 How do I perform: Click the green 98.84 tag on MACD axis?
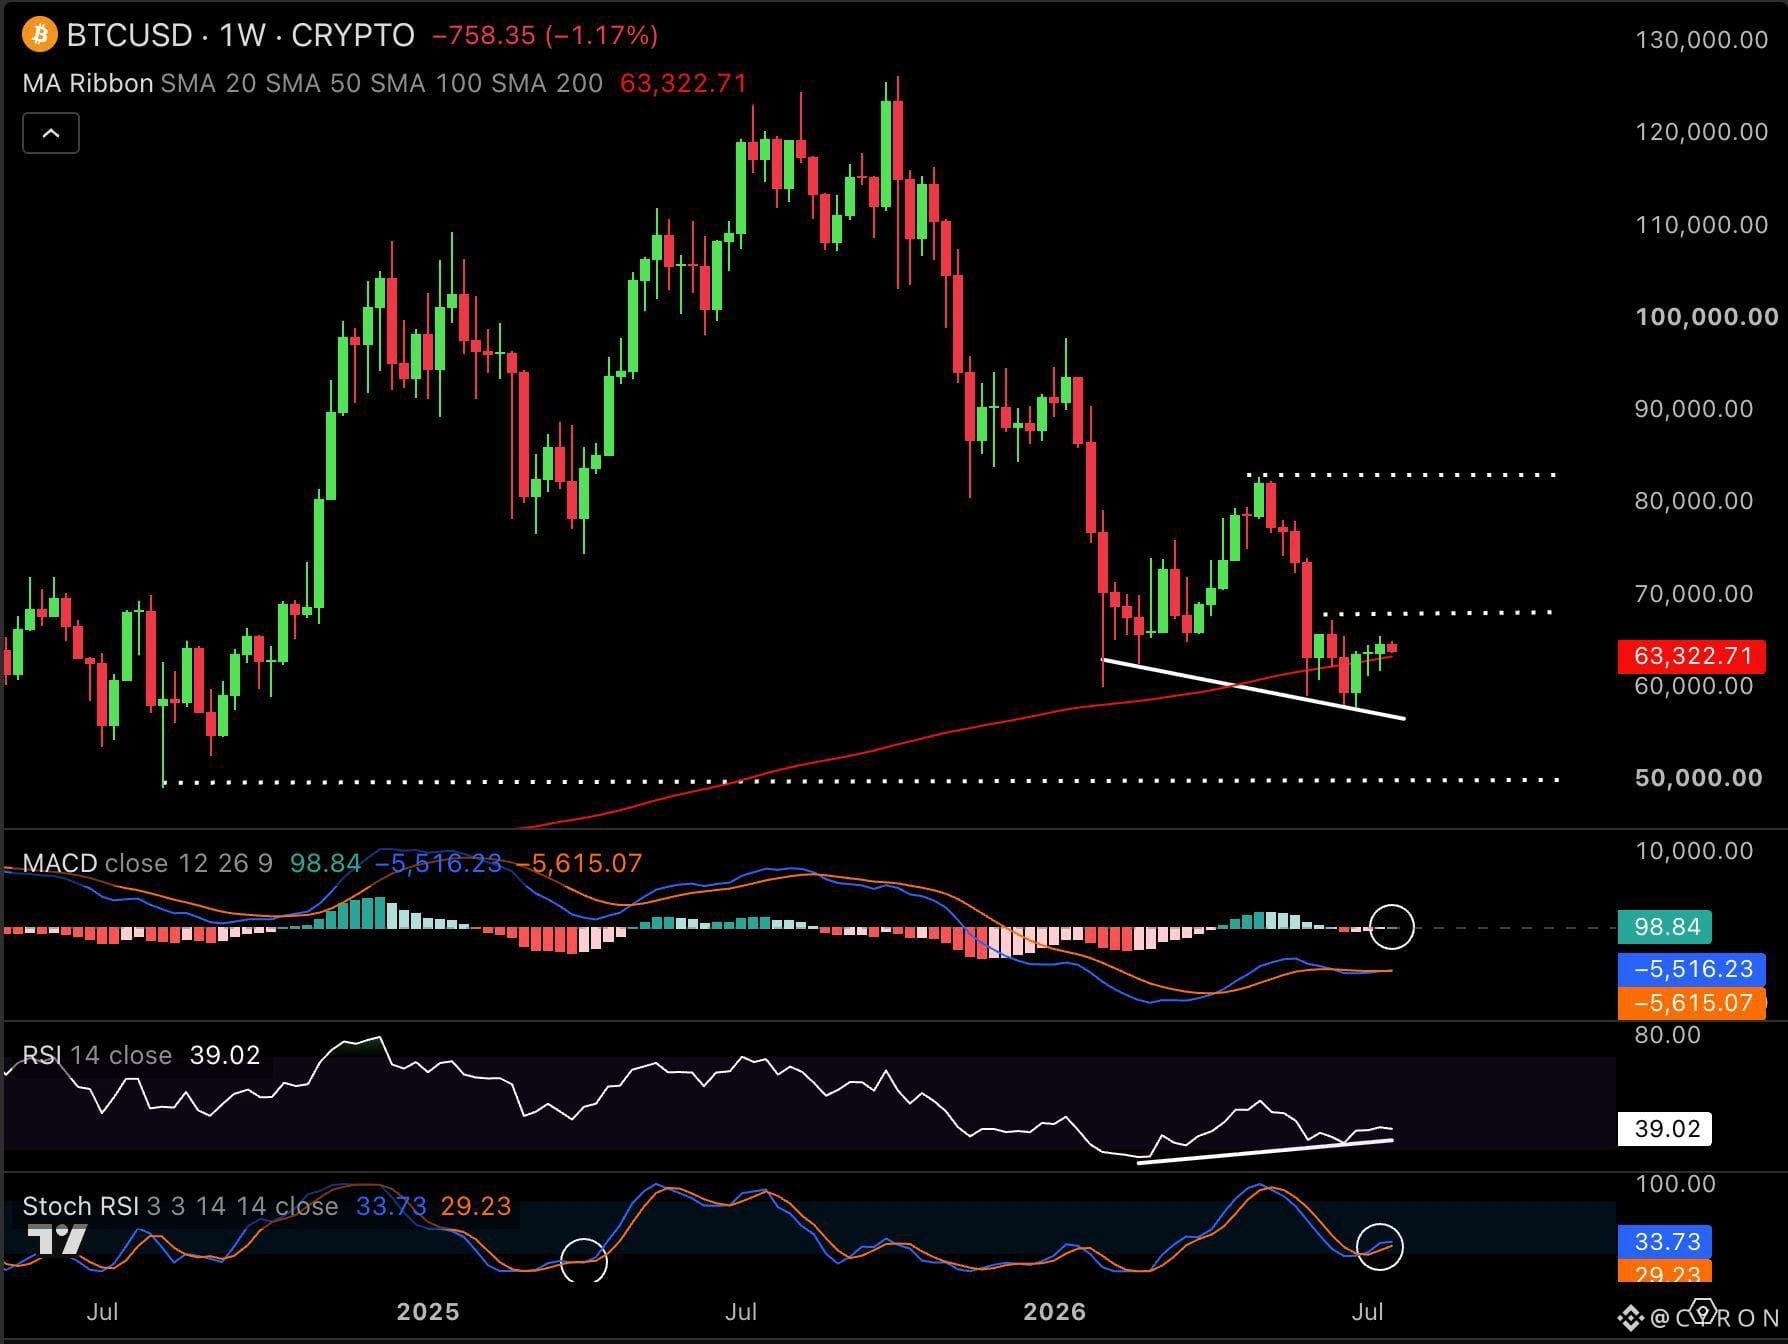coord(1665,927)
